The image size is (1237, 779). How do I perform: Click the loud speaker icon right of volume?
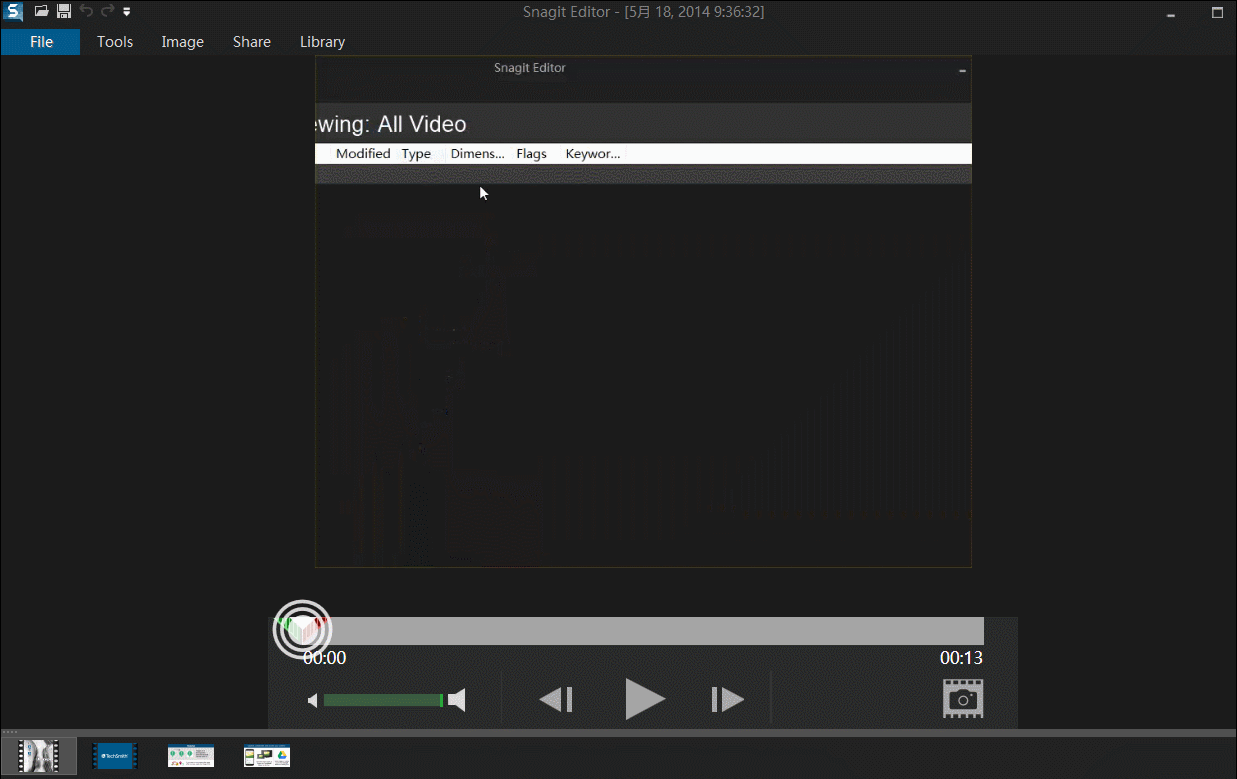[x=457, y=700]
